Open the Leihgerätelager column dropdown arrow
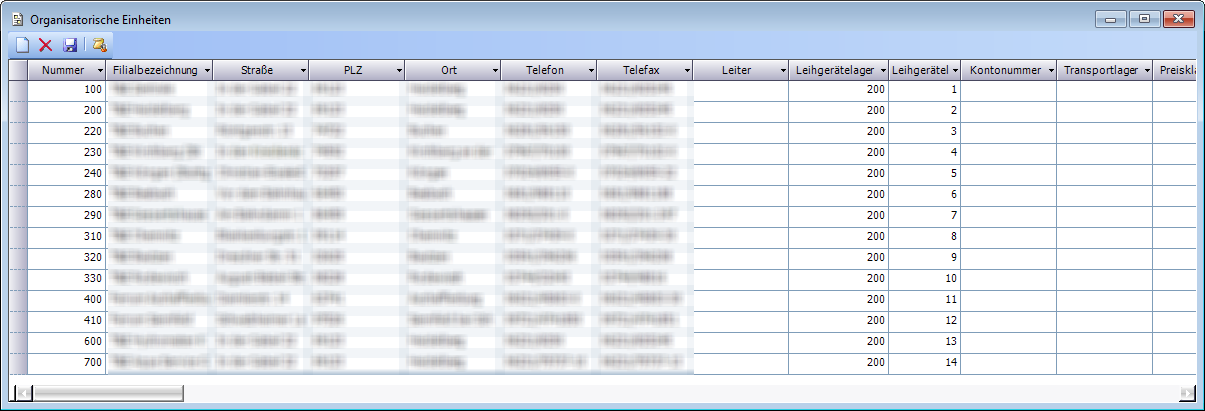Viewport: 1205px width, 411px height. click(x=881, y=71)
